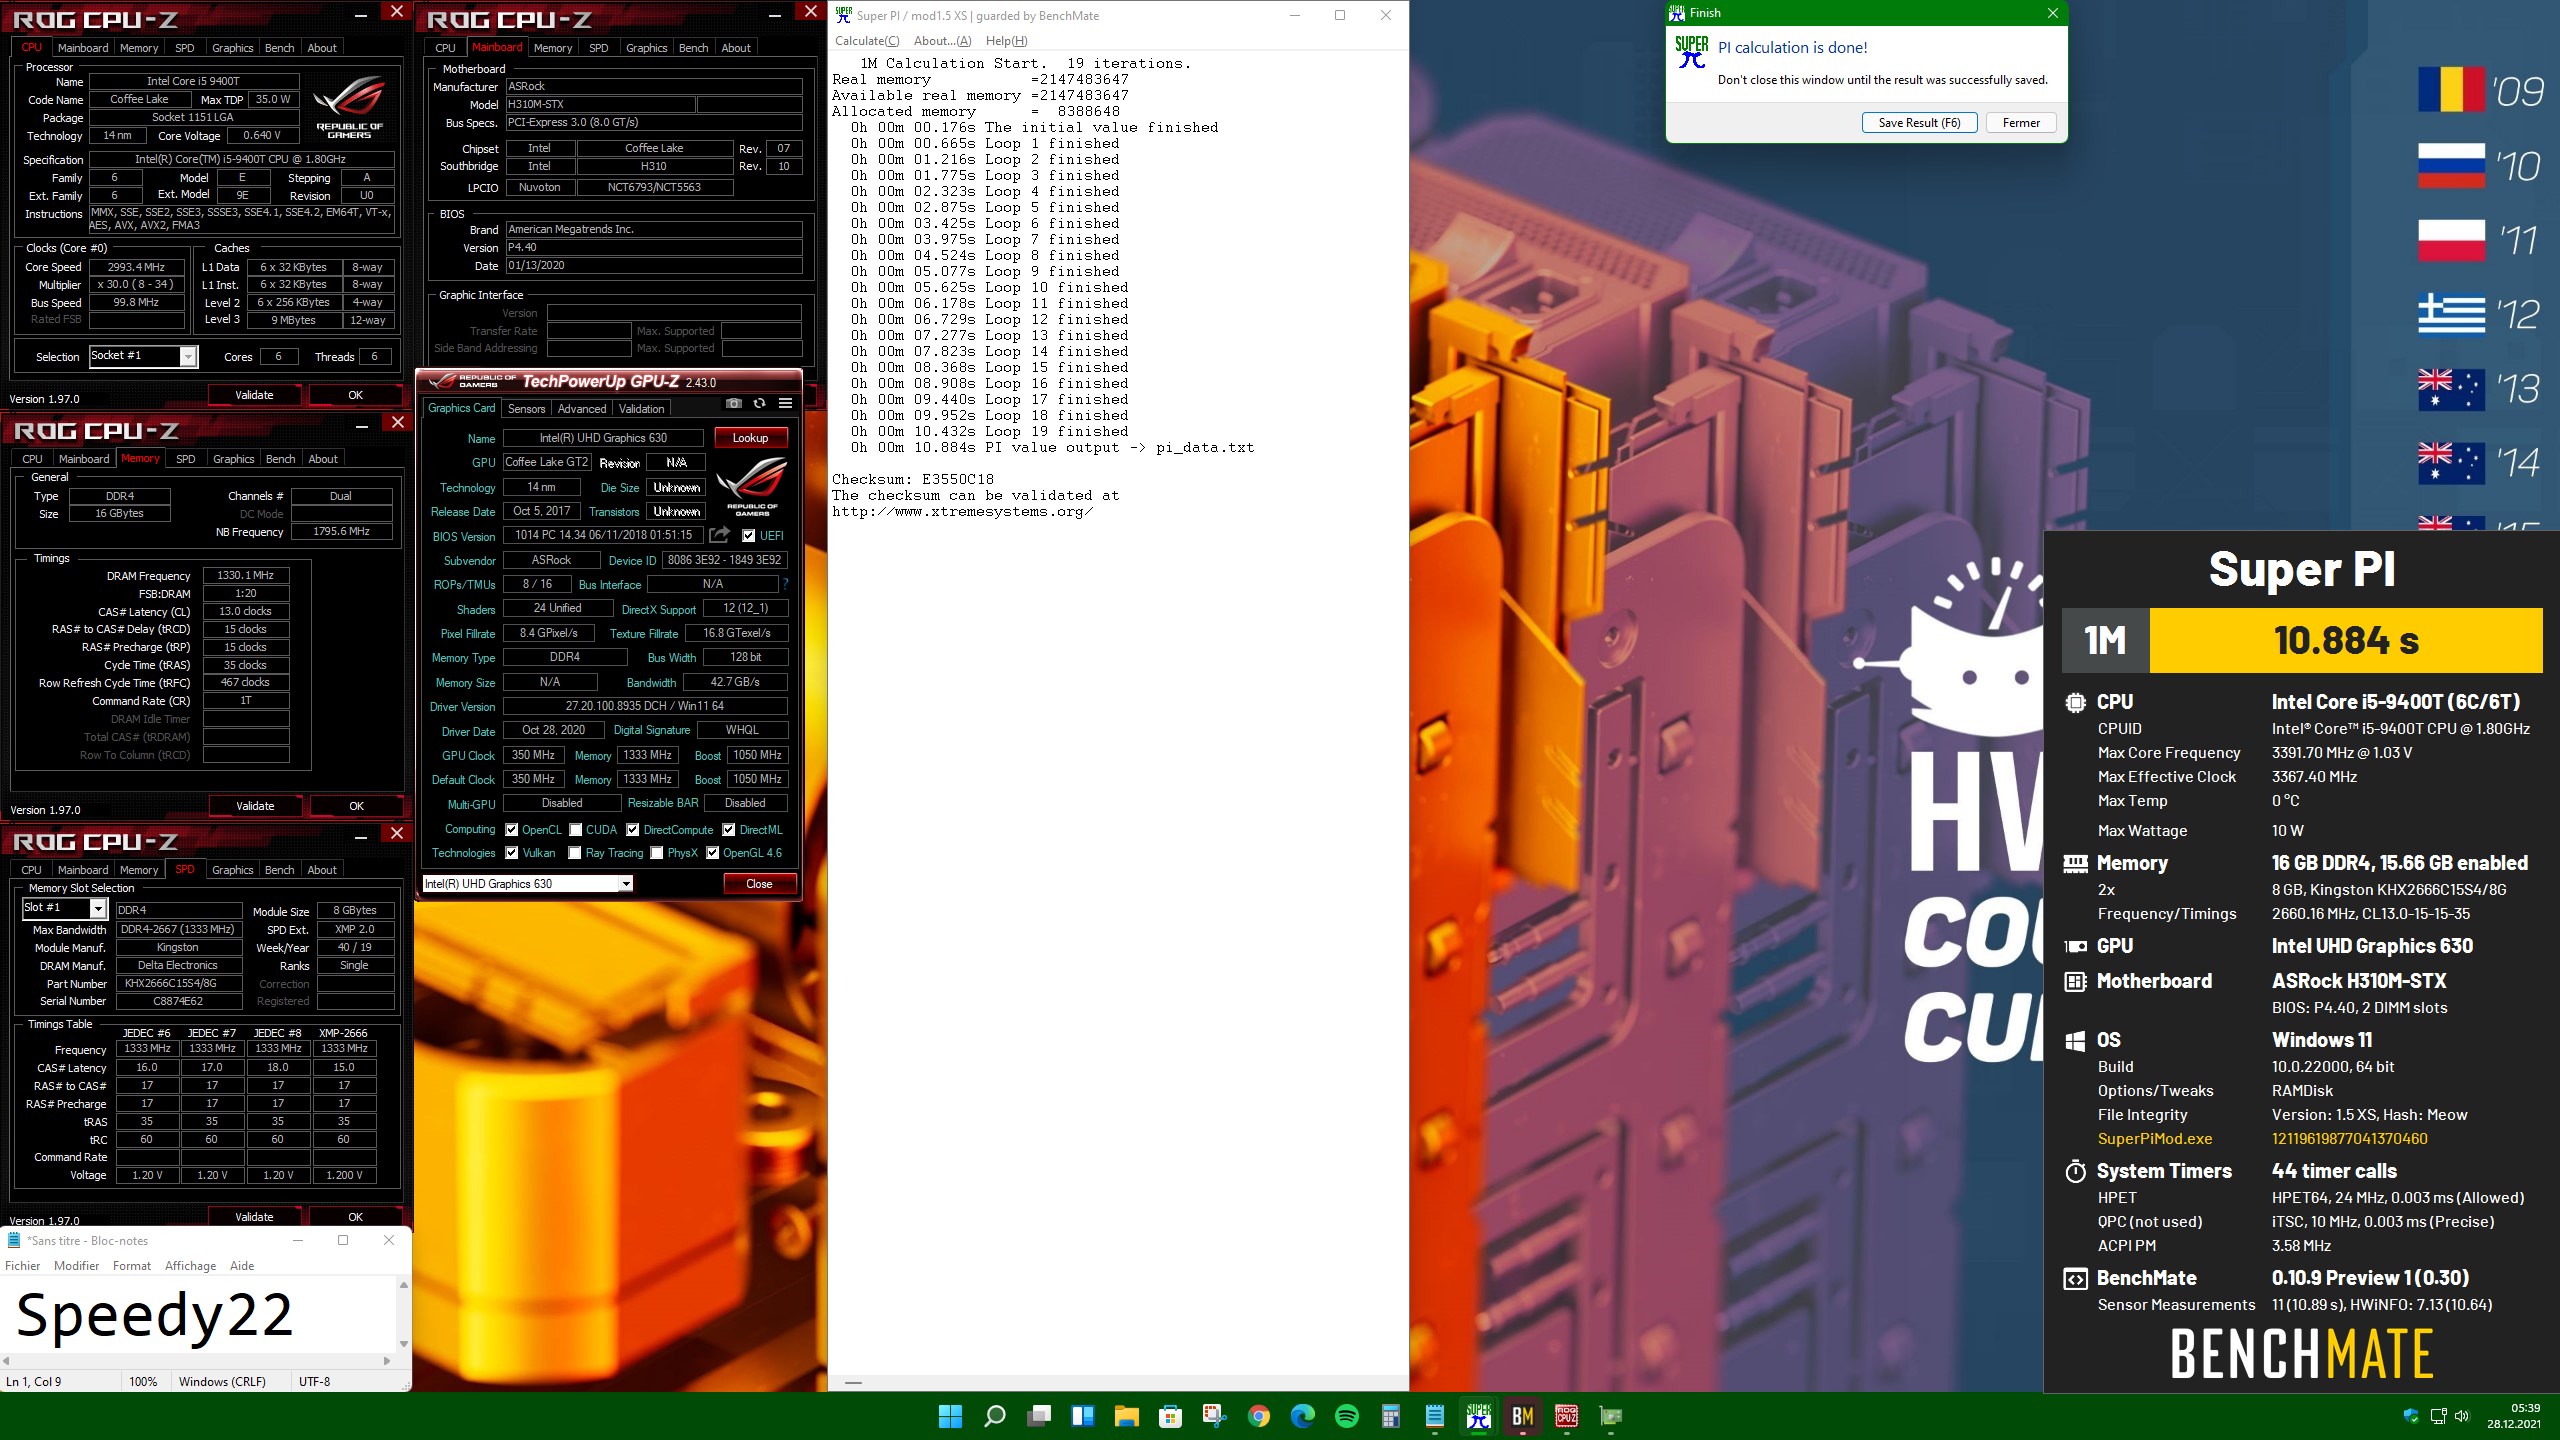The width and height of the screenshot is (2560, 1440).
Task: Click the GPU-Z Lookup button
Action: click(750, 437)
